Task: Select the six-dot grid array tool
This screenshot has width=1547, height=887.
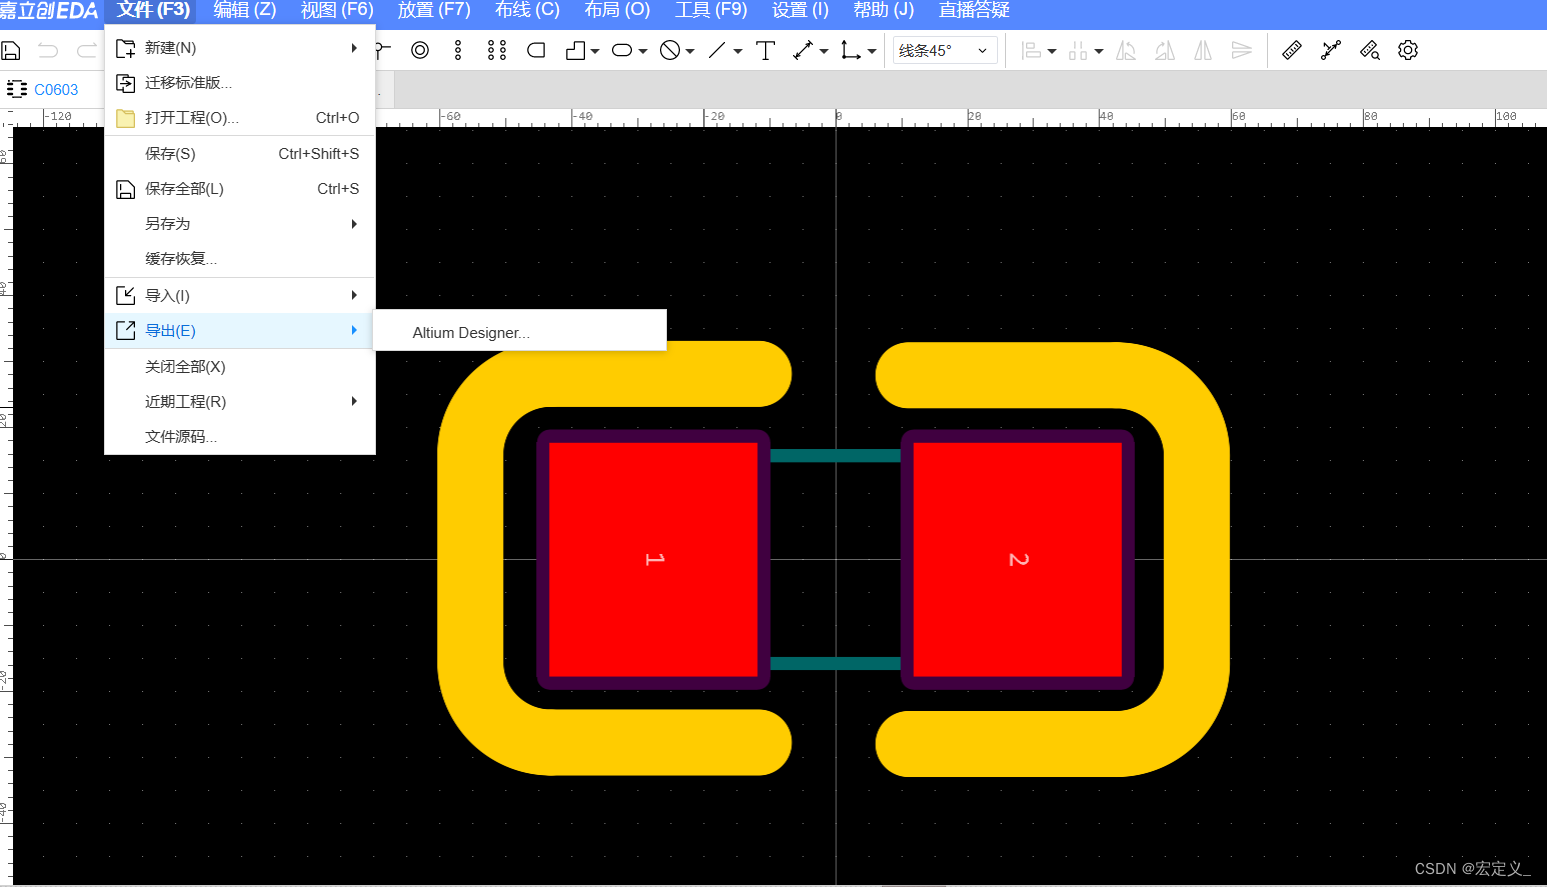Action: click(x=497, y=50)
